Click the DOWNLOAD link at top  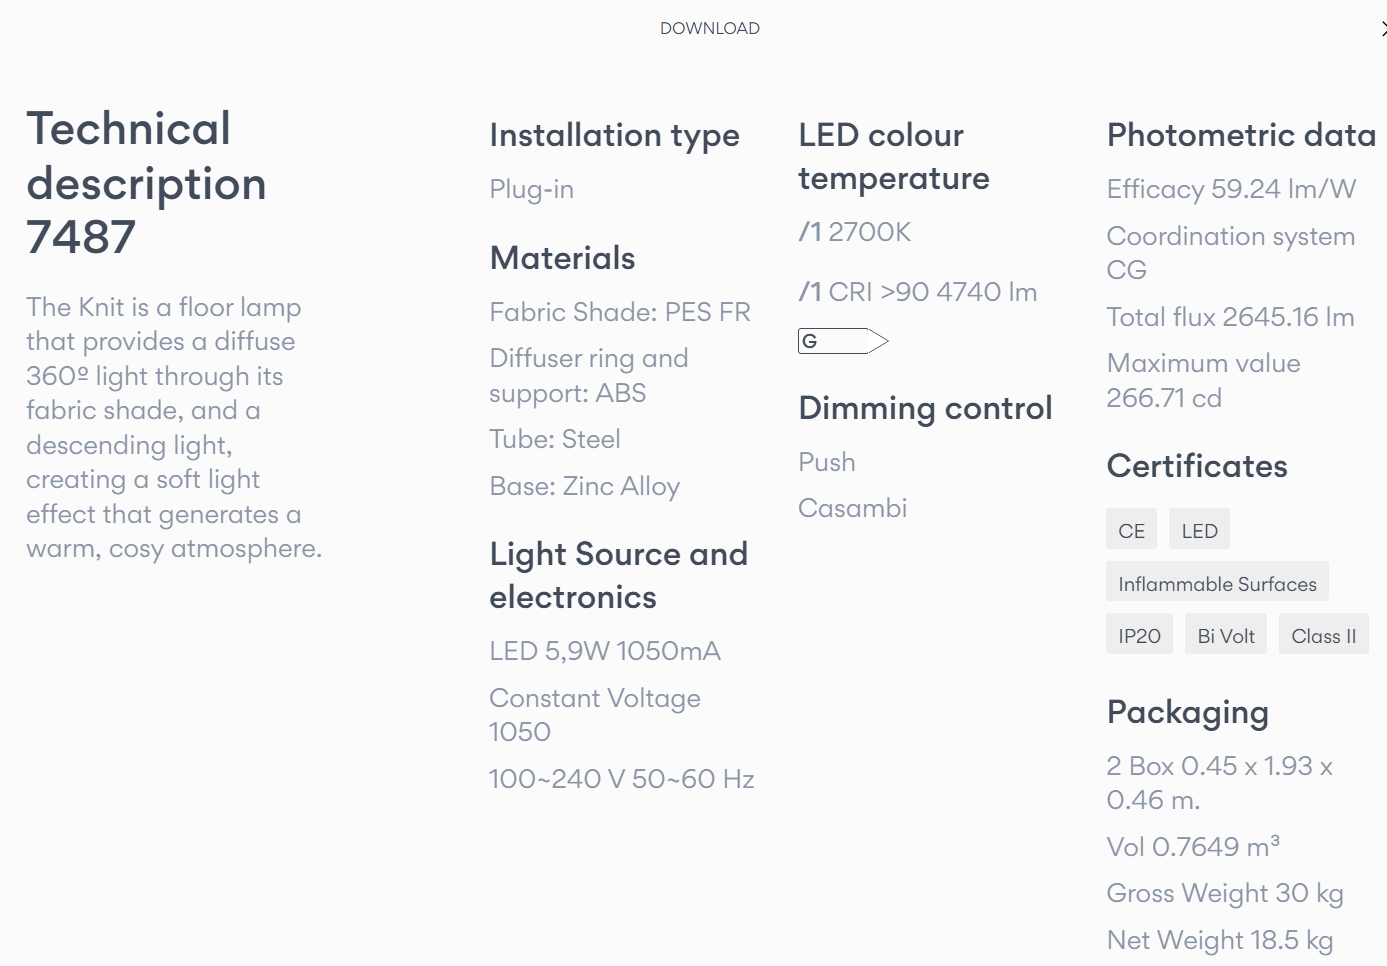(710, 29)
